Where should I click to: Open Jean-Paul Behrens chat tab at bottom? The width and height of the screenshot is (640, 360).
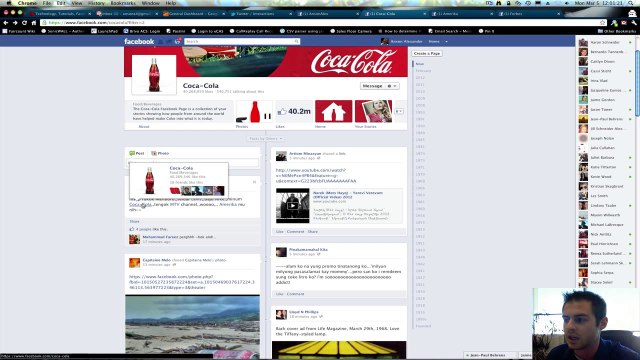click(x=490, y=356)
